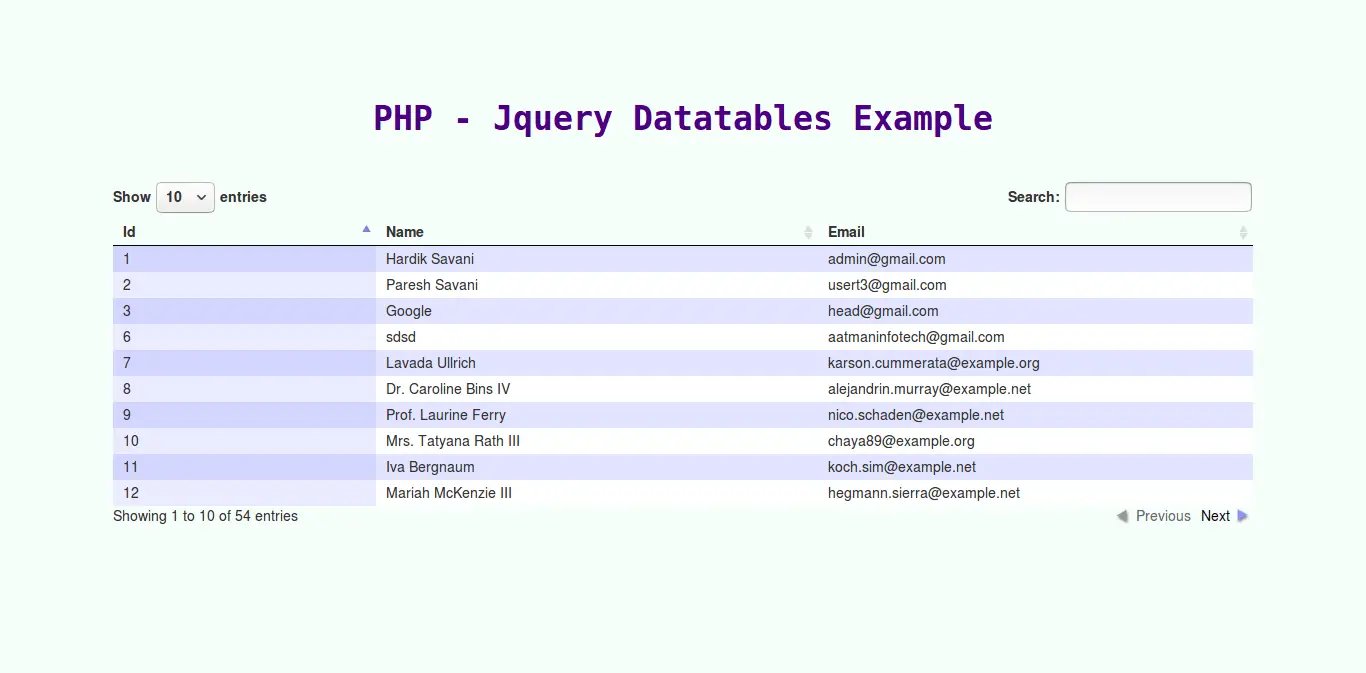This screenshot has width=1366, height=673.
Task: Click into the Search input field
Action: [1157, 197]
